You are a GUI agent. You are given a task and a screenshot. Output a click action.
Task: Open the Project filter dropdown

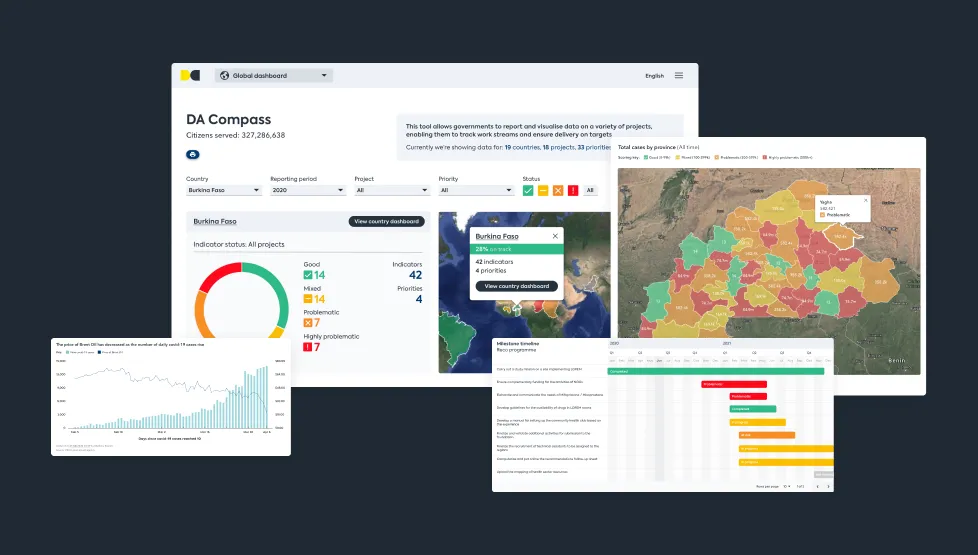(x=392, y=190)
